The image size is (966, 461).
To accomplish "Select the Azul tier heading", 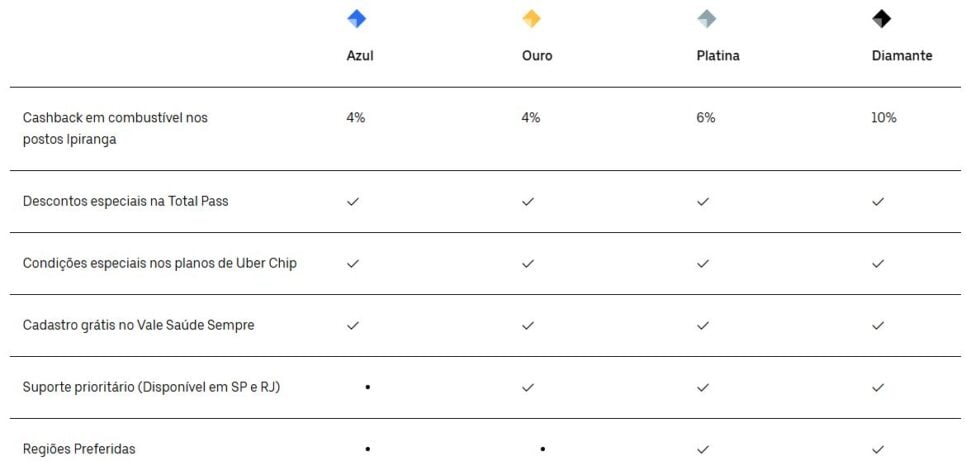I will tap(360, 56).
